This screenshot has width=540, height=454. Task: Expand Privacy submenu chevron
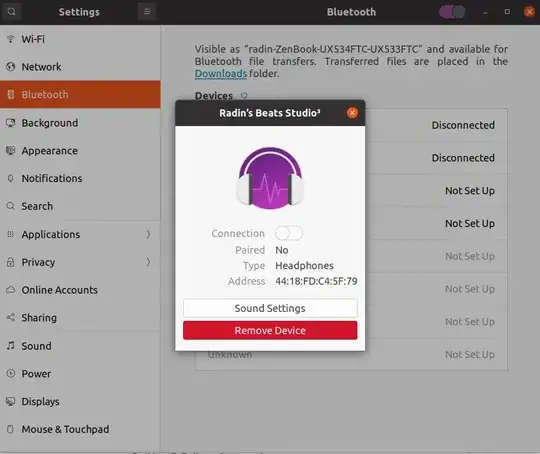(x=148, y=262)
